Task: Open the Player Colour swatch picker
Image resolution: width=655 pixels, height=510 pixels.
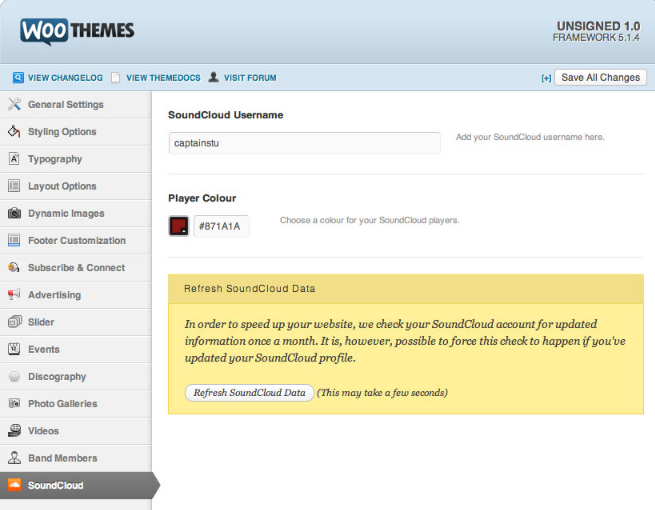Action: click(179, 226)
